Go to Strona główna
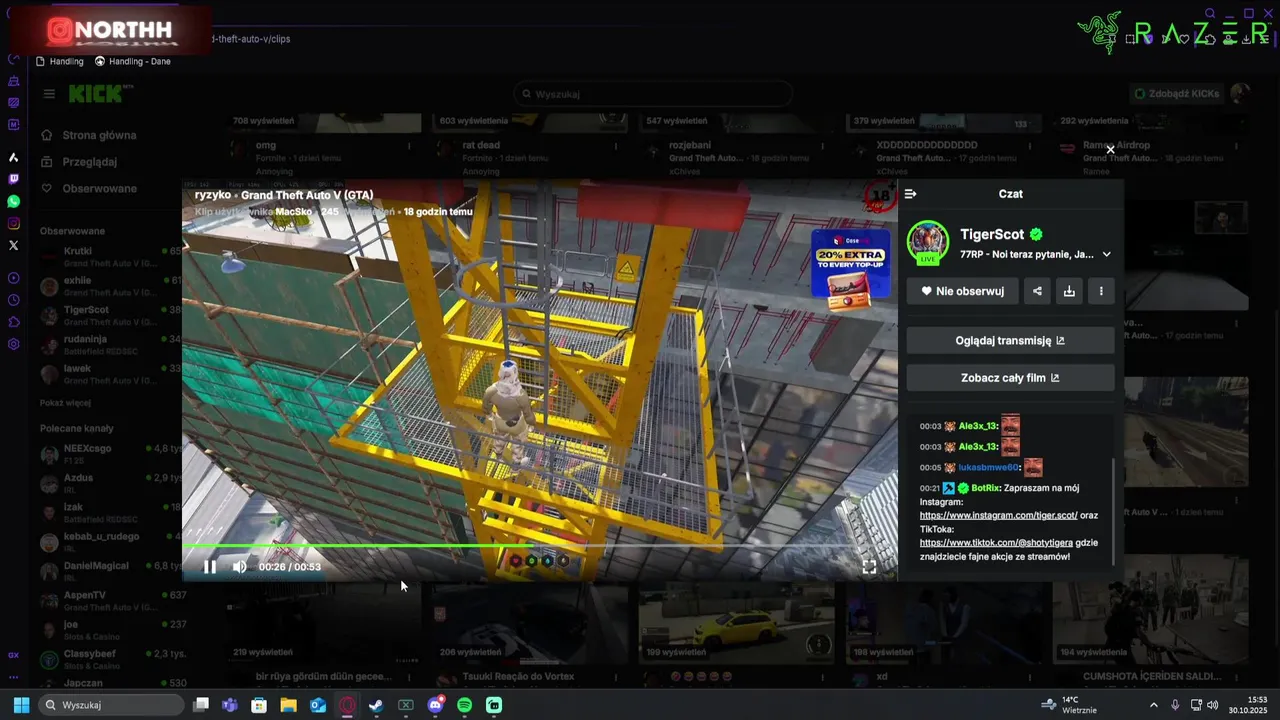The width and height of the screenshot is (1280, 720). click(99, 135)
